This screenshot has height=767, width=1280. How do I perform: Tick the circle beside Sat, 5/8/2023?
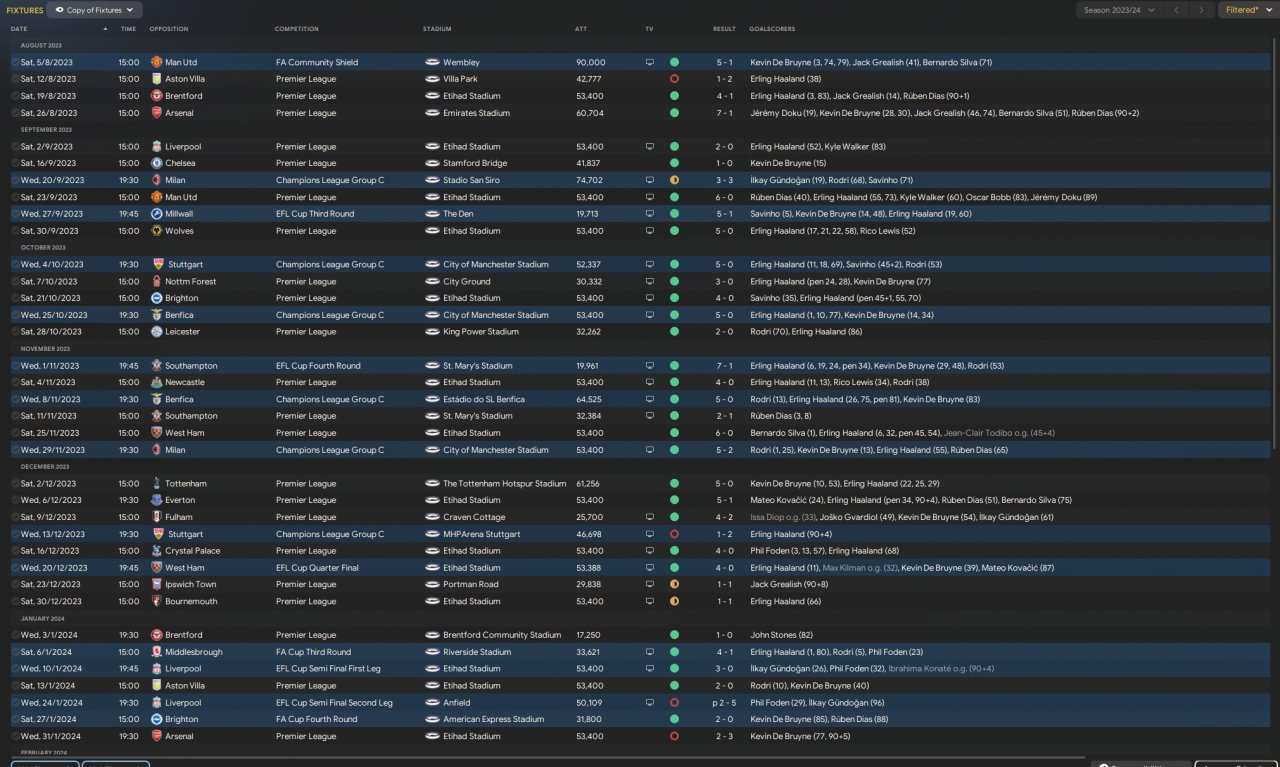[x=15, y=62]
